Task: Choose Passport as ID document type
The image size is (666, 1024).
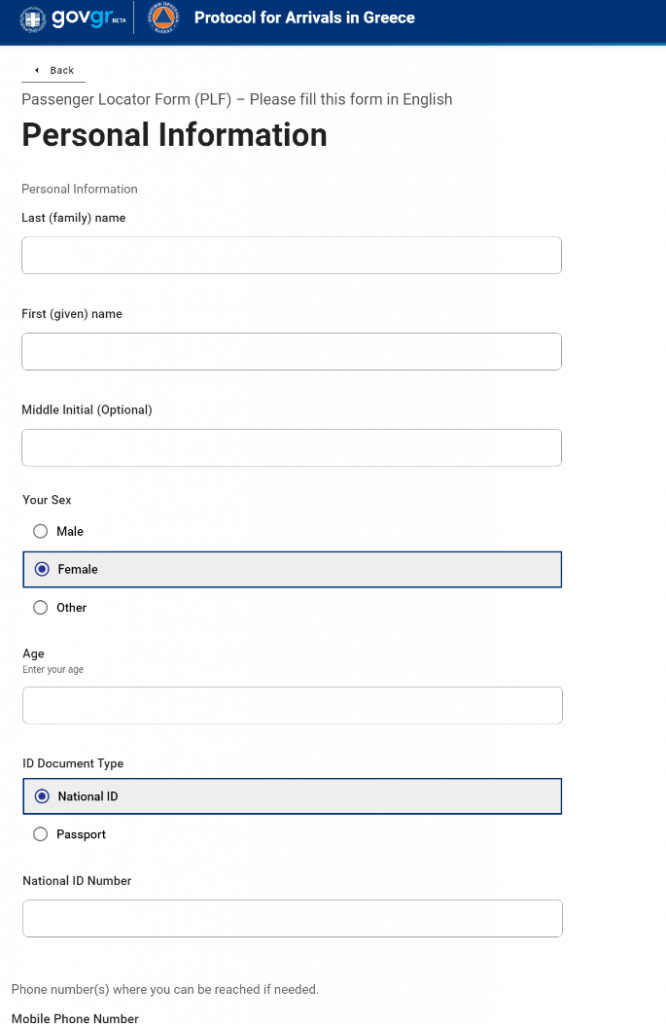Action: 41,834
